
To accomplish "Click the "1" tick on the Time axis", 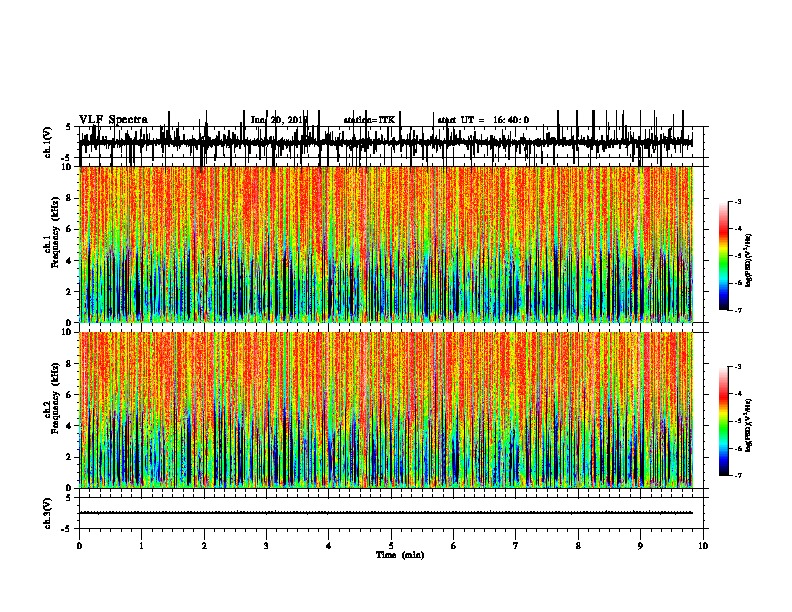I will pos(141,546).
